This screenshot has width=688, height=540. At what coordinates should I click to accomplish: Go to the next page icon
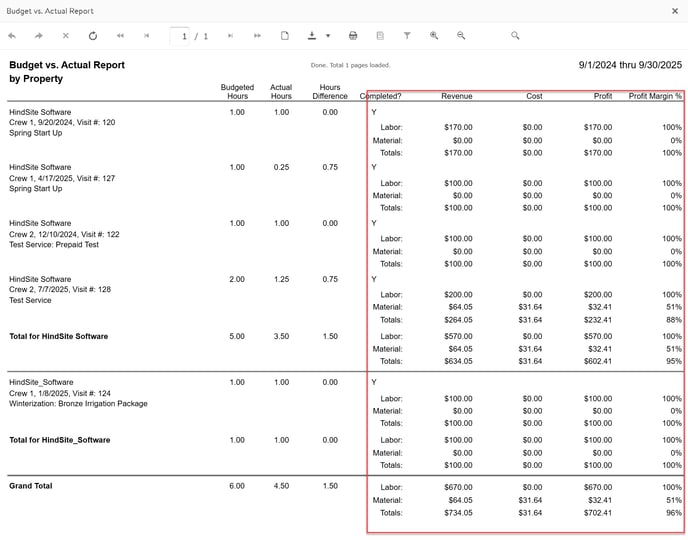click(x=230, y=36)
